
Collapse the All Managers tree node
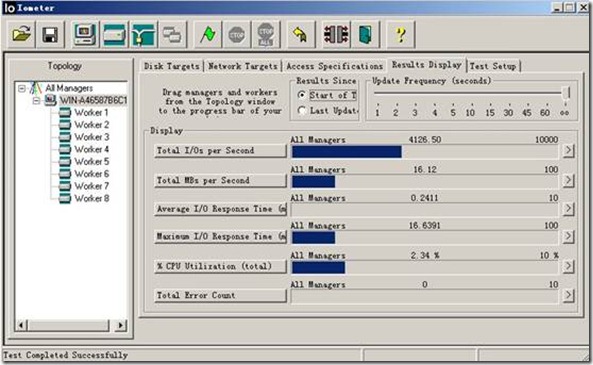tap(22, 89)
